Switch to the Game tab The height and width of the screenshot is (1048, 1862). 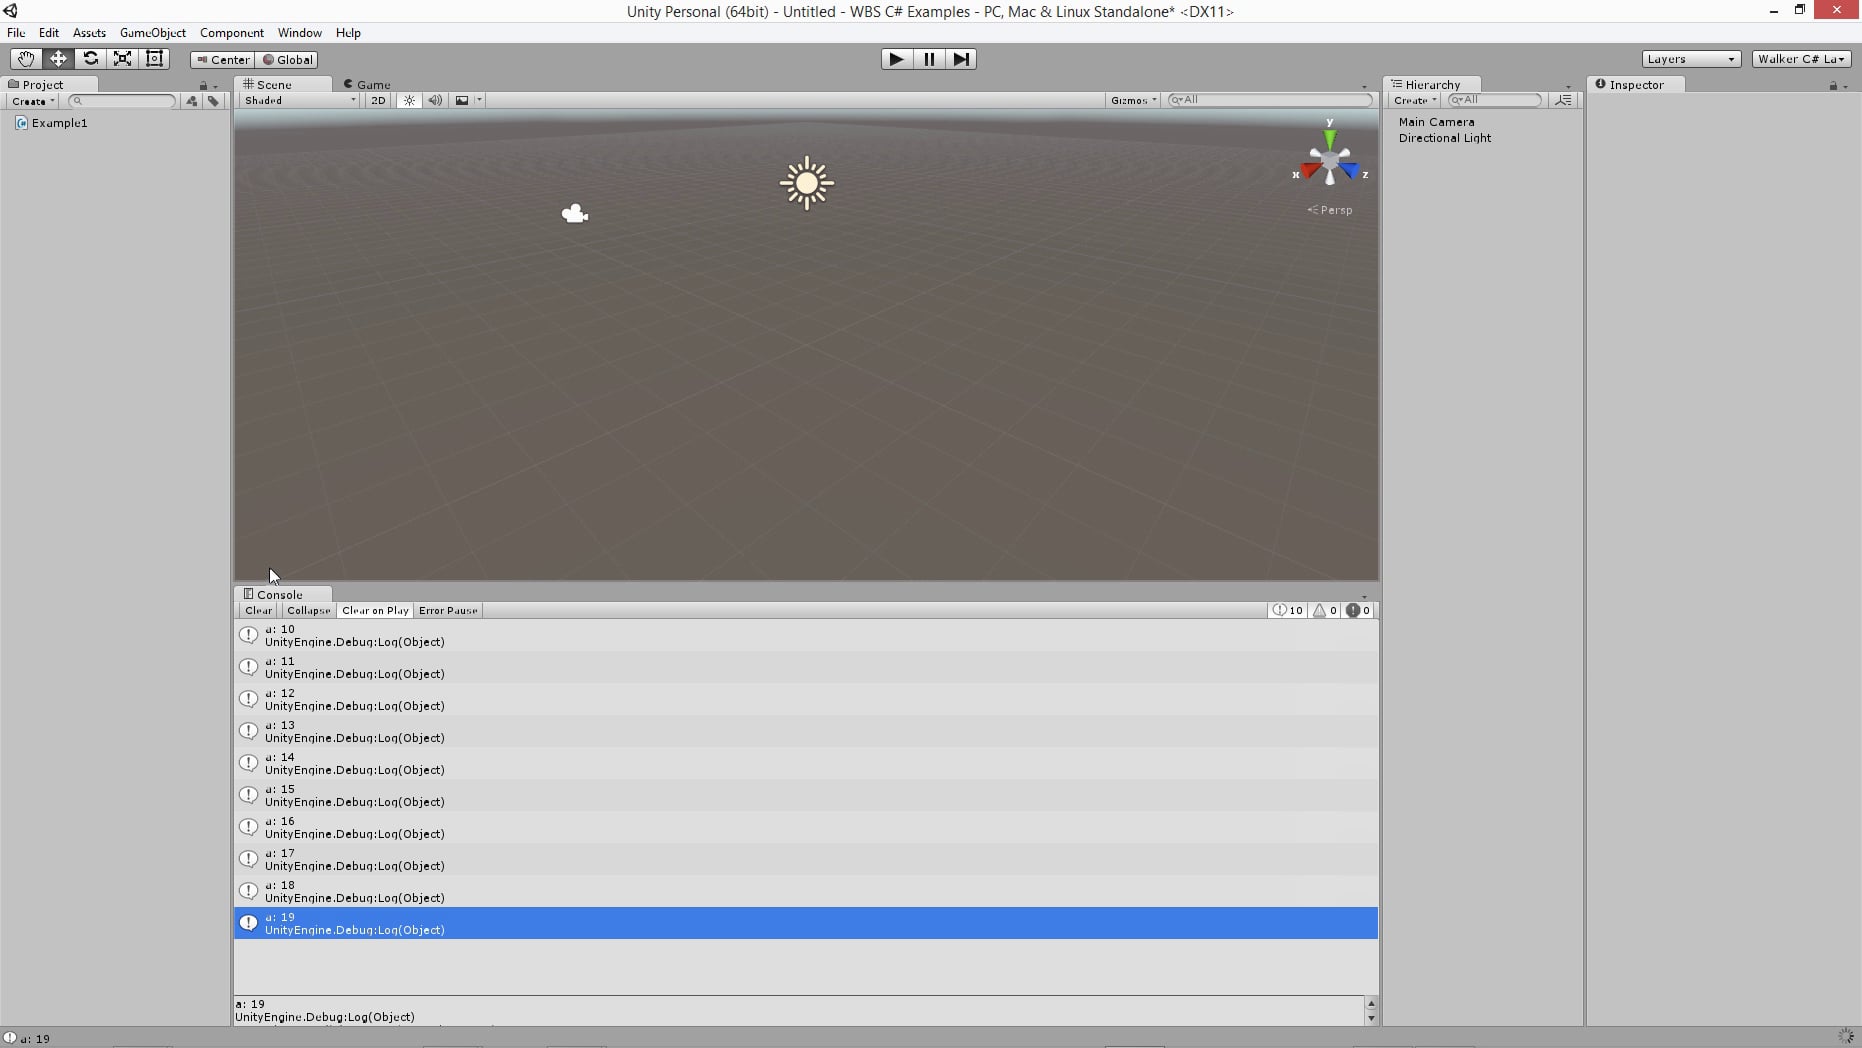[x=367, y=85]
